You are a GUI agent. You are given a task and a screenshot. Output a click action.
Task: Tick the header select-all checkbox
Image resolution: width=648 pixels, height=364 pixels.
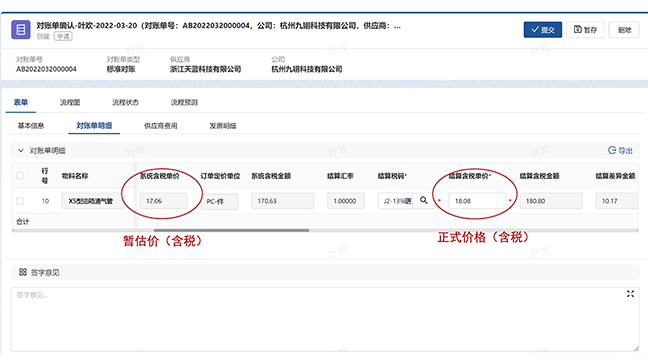click(20, 176)
